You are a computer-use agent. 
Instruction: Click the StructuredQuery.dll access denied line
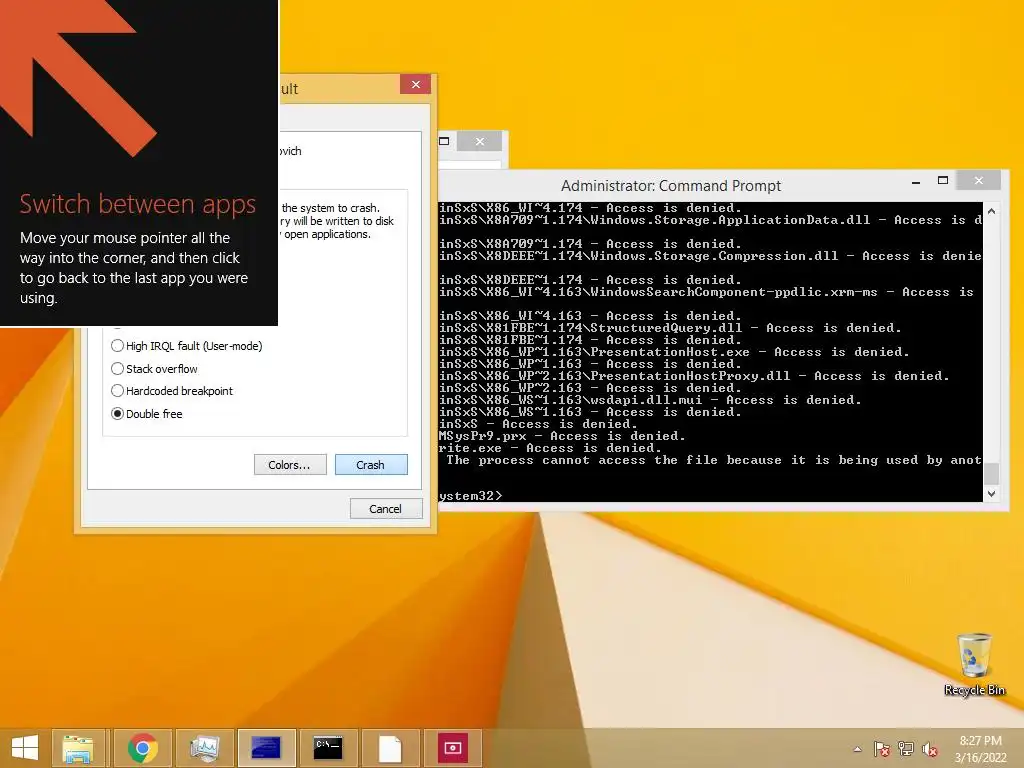(x=670, y=328)
